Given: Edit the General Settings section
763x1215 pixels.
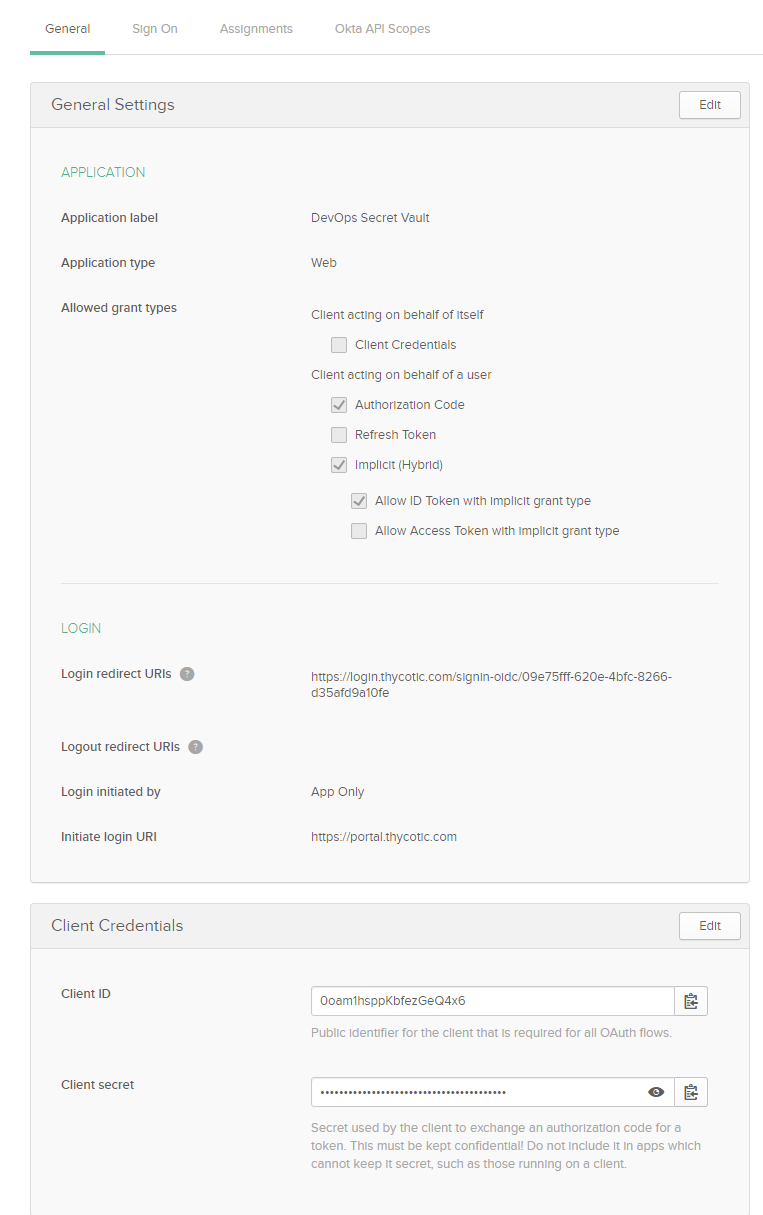Looking at the screenshot, I should click(x=709, y=105).
